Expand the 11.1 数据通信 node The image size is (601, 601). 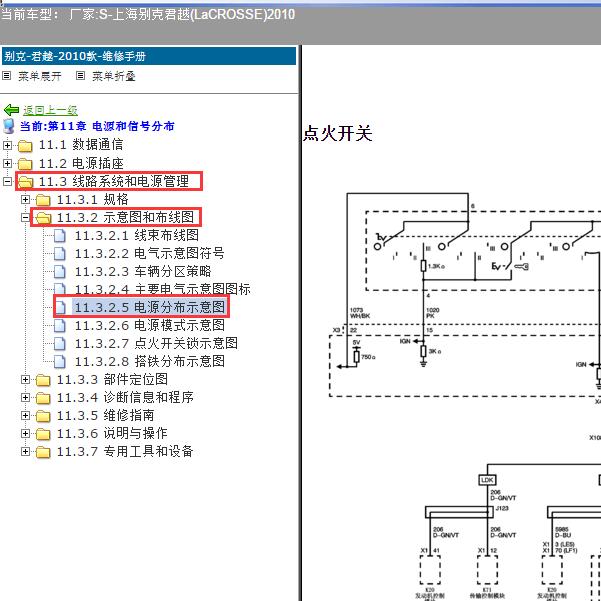coord(7,145)
